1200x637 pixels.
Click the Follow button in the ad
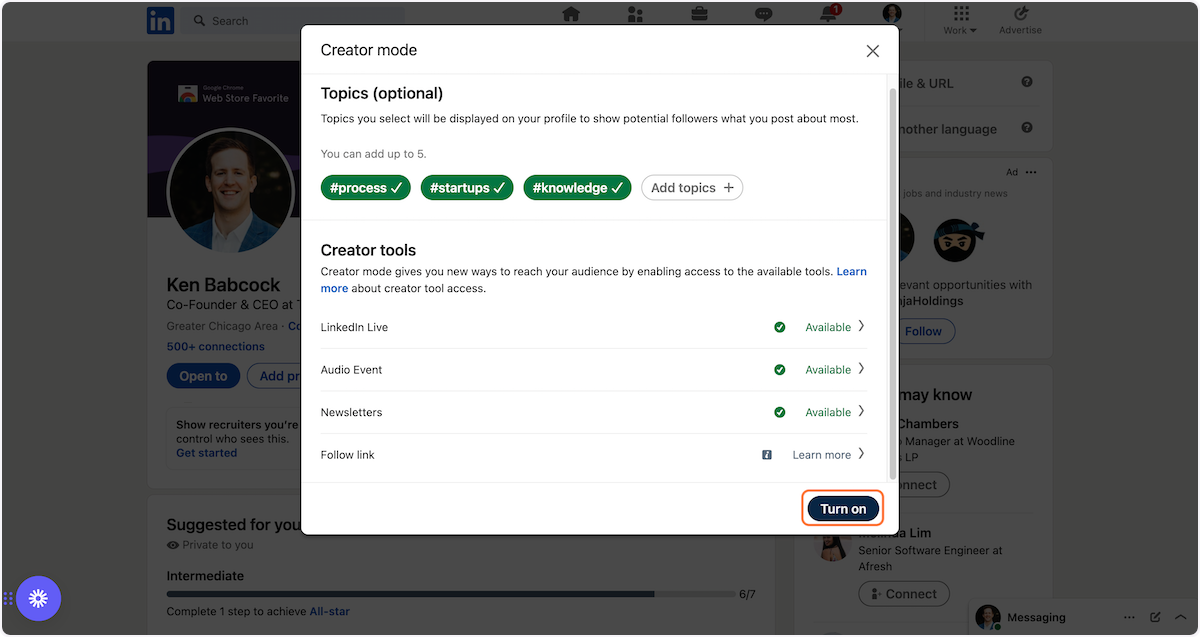[x=923, y=331]
